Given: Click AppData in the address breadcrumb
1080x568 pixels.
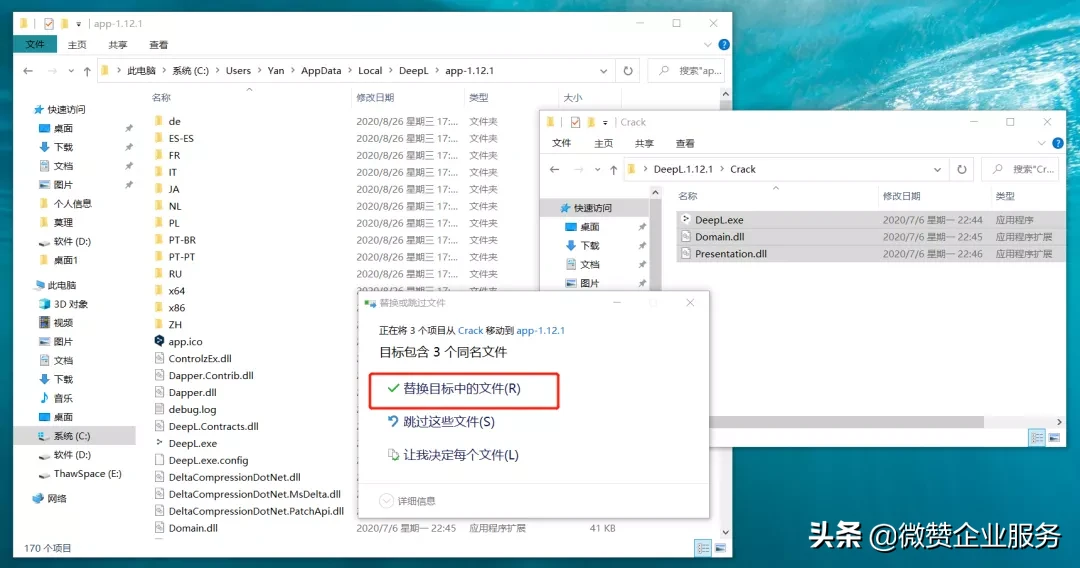Looking at the screenshot, I should point(321,71).
